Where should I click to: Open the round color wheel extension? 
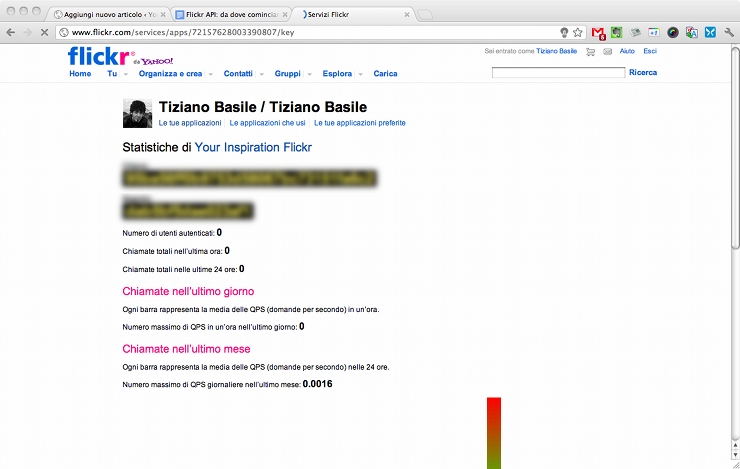(673, 32)
